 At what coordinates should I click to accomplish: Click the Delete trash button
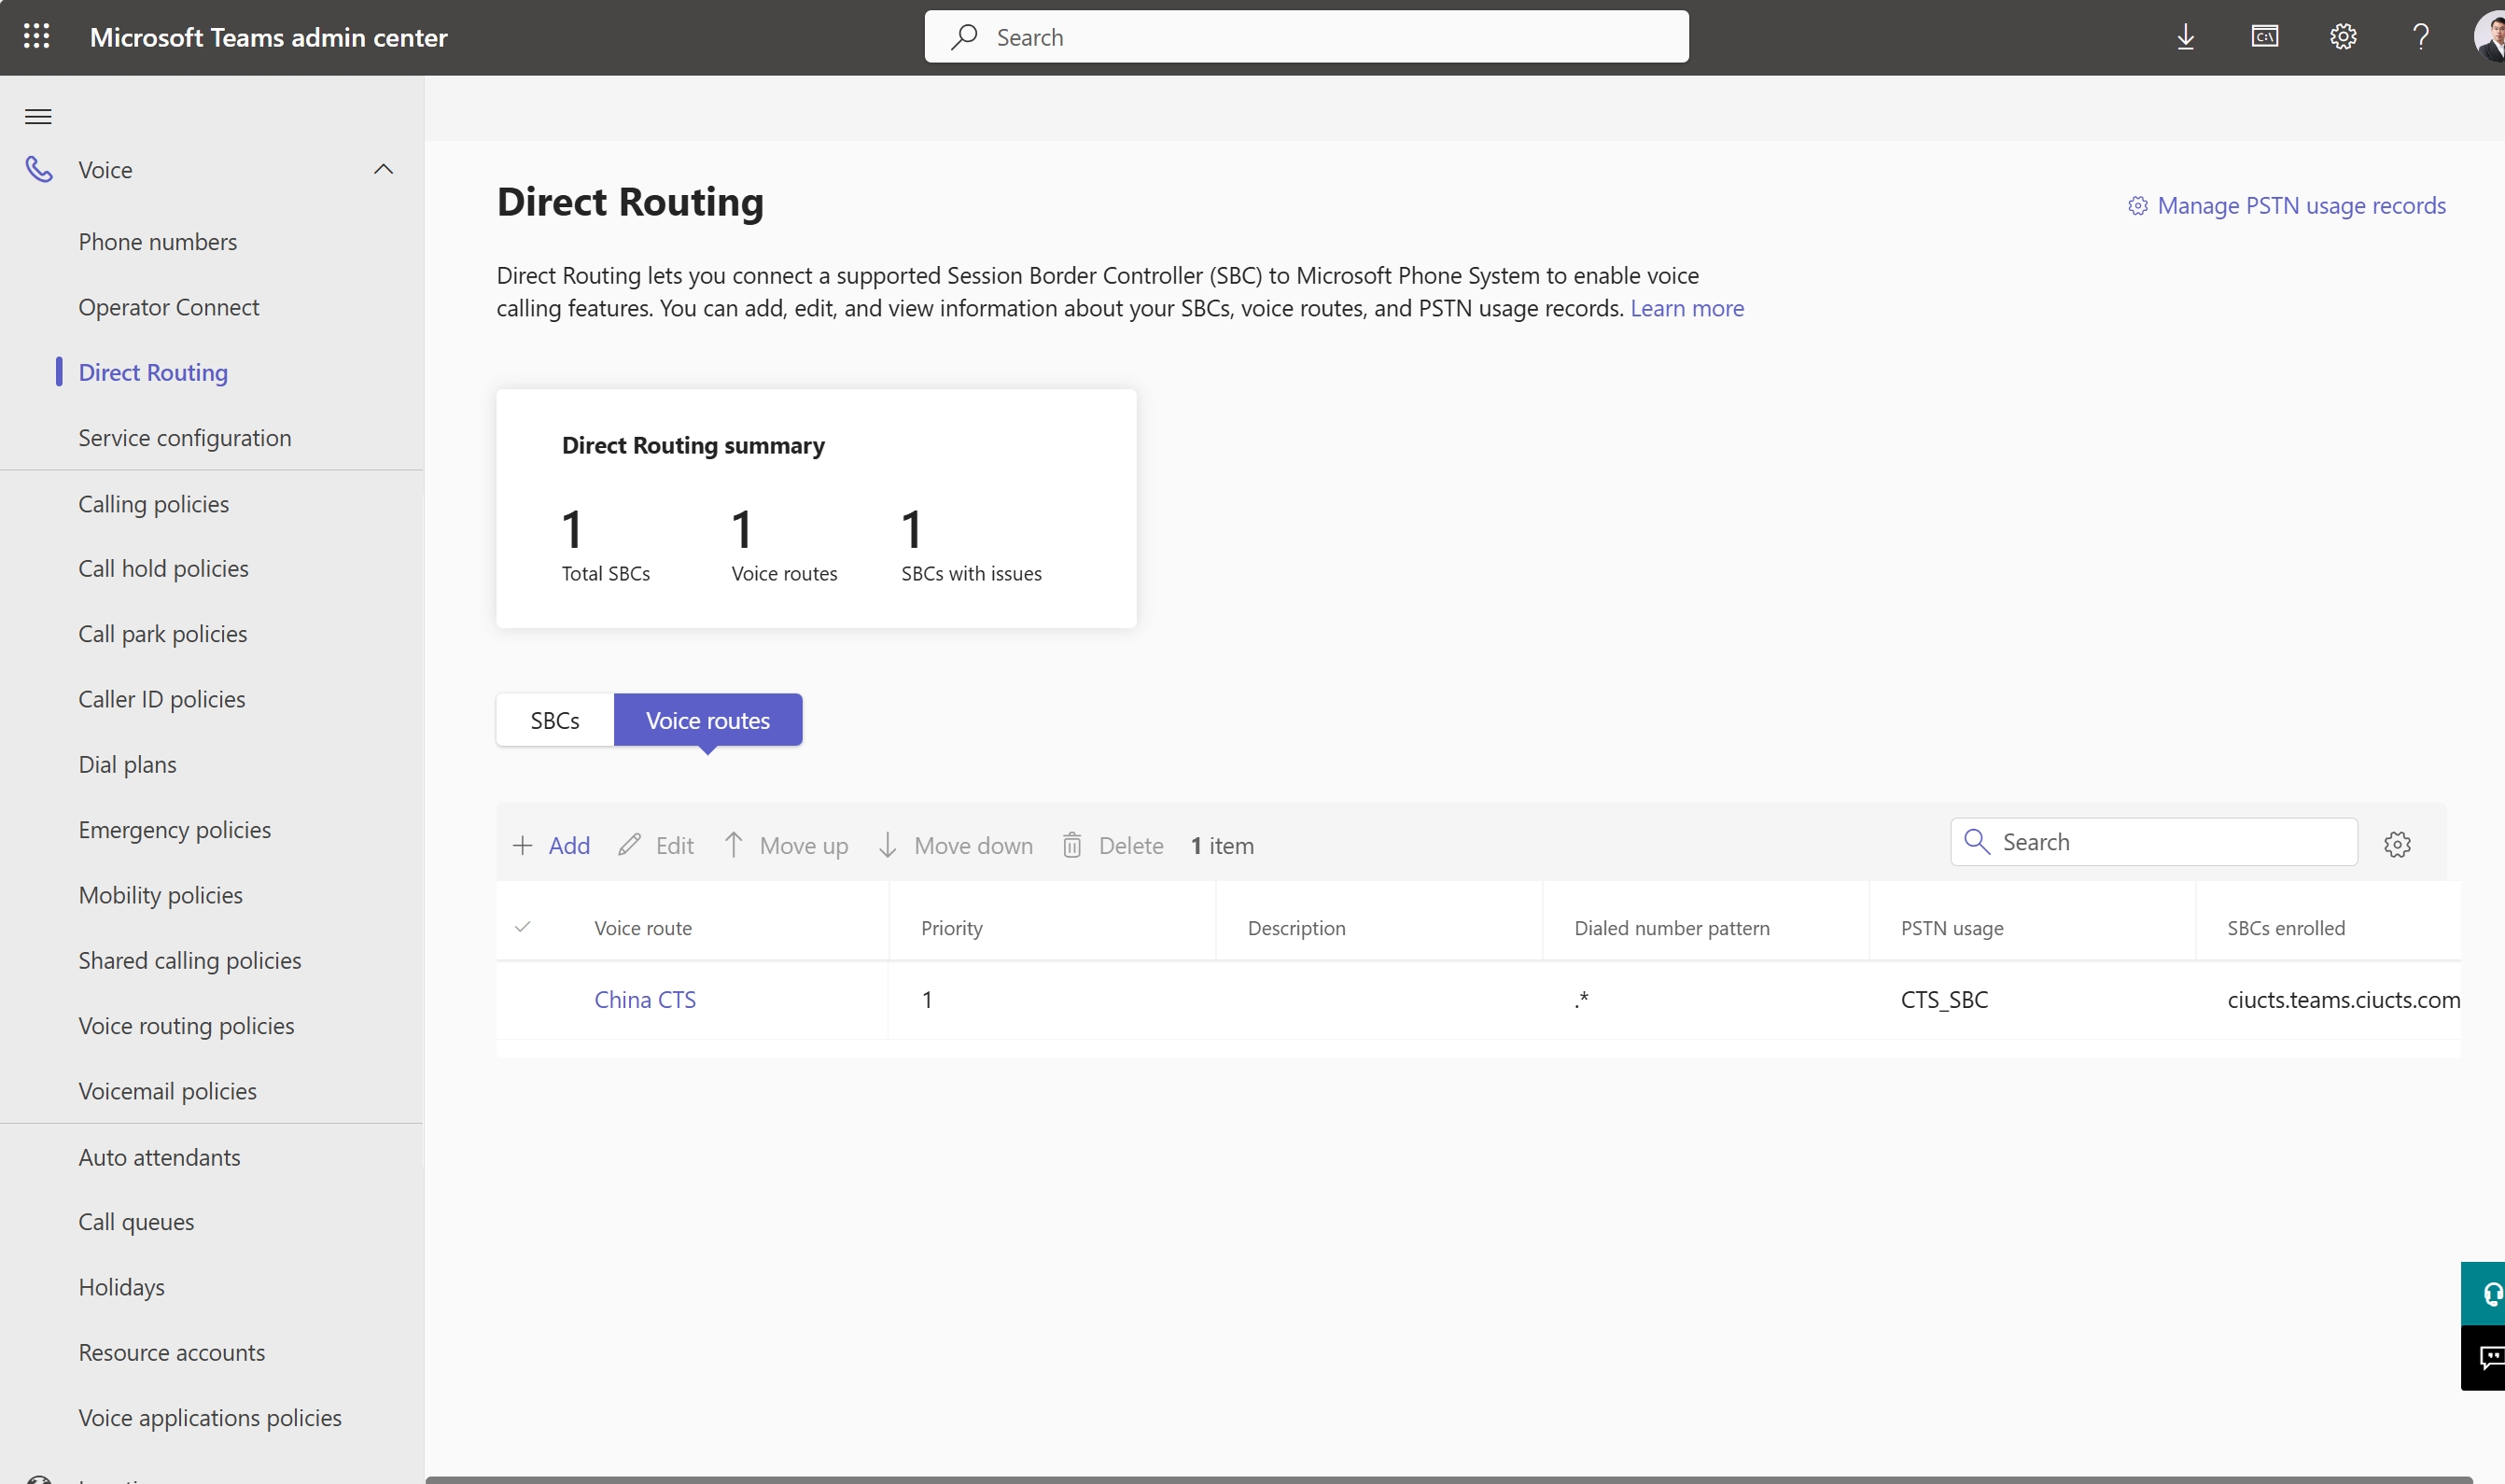pos(1112,845)
